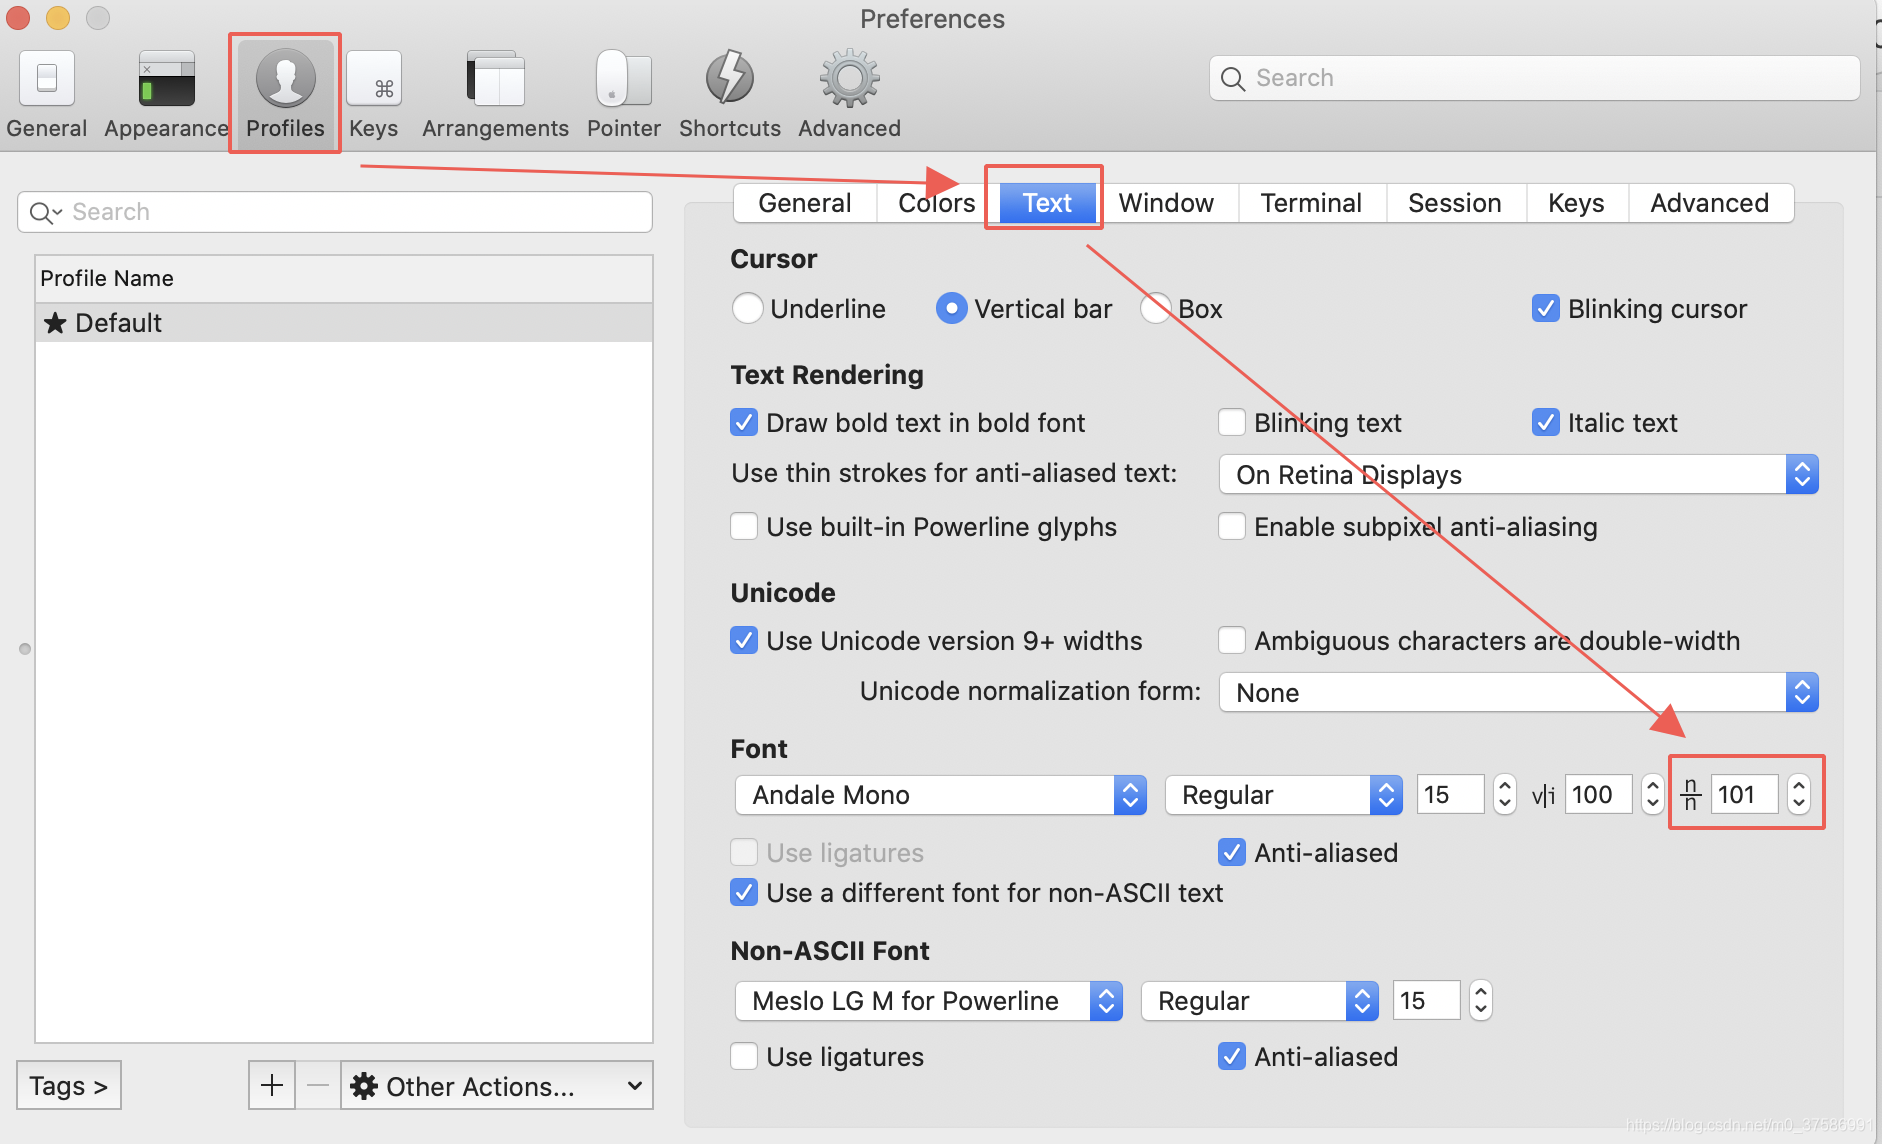Toggle Use Unicode version 9+ widths
Image resolution: width=1882 pixels, height=1144 pixels.
[x=743, y=640]
